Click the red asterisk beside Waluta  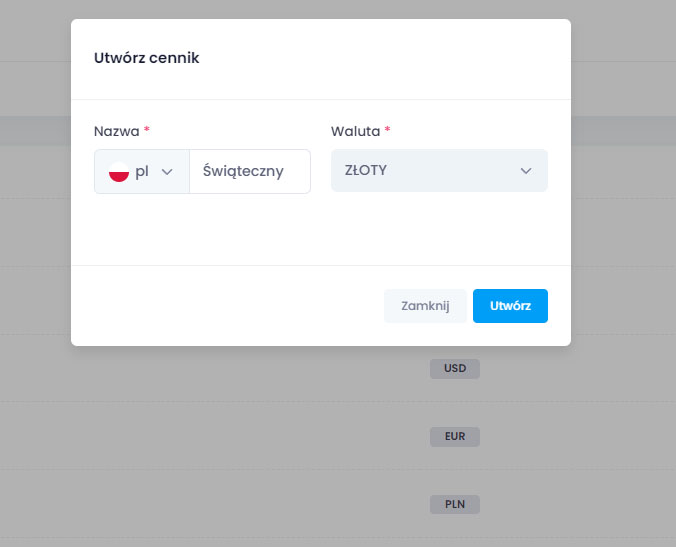388,131
